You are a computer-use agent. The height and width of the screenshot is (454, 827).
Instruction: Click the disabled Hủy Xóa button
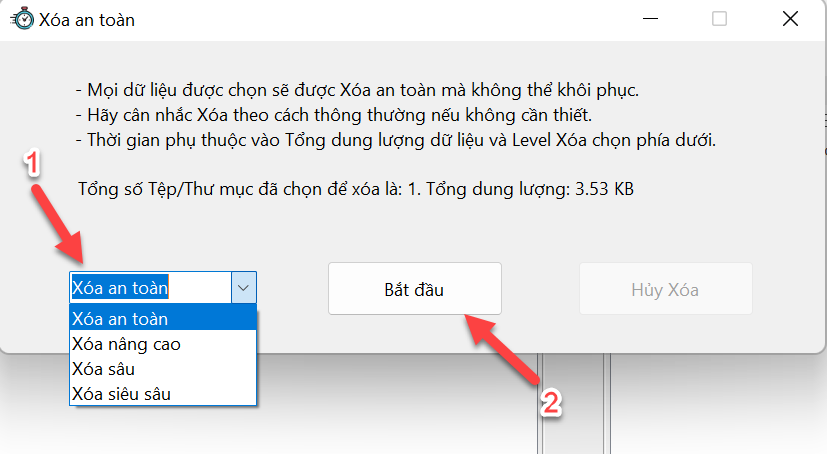tap(666, 289)
